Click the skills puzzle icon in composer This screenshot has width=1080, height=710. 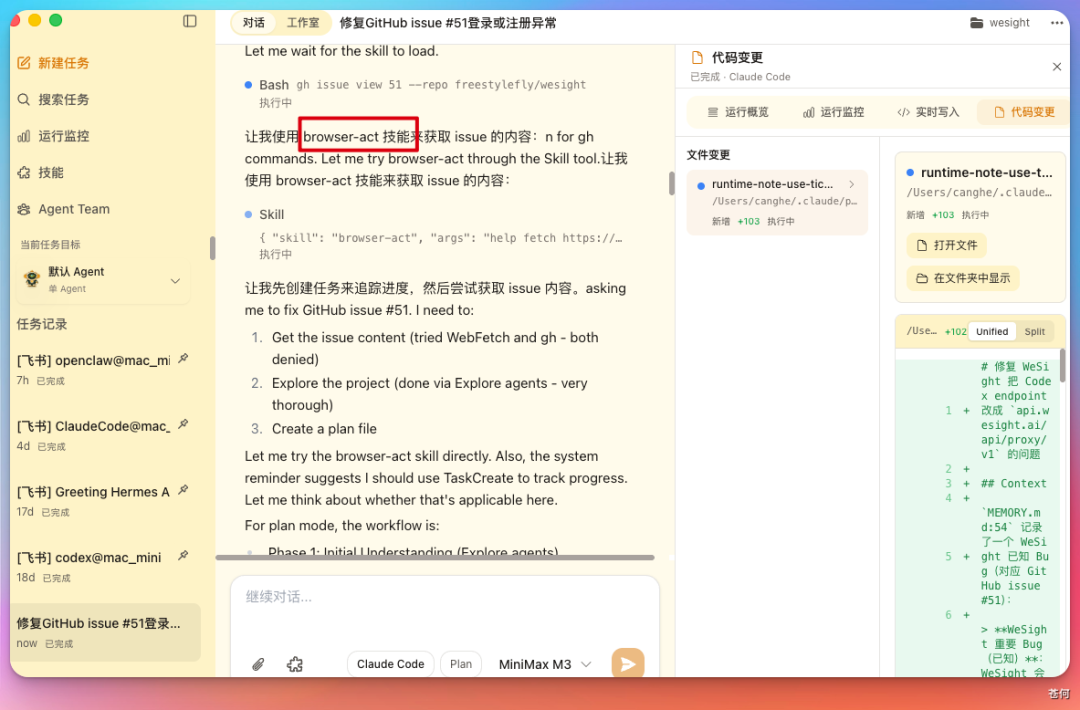pyautogui.click(x=295, y=664)
